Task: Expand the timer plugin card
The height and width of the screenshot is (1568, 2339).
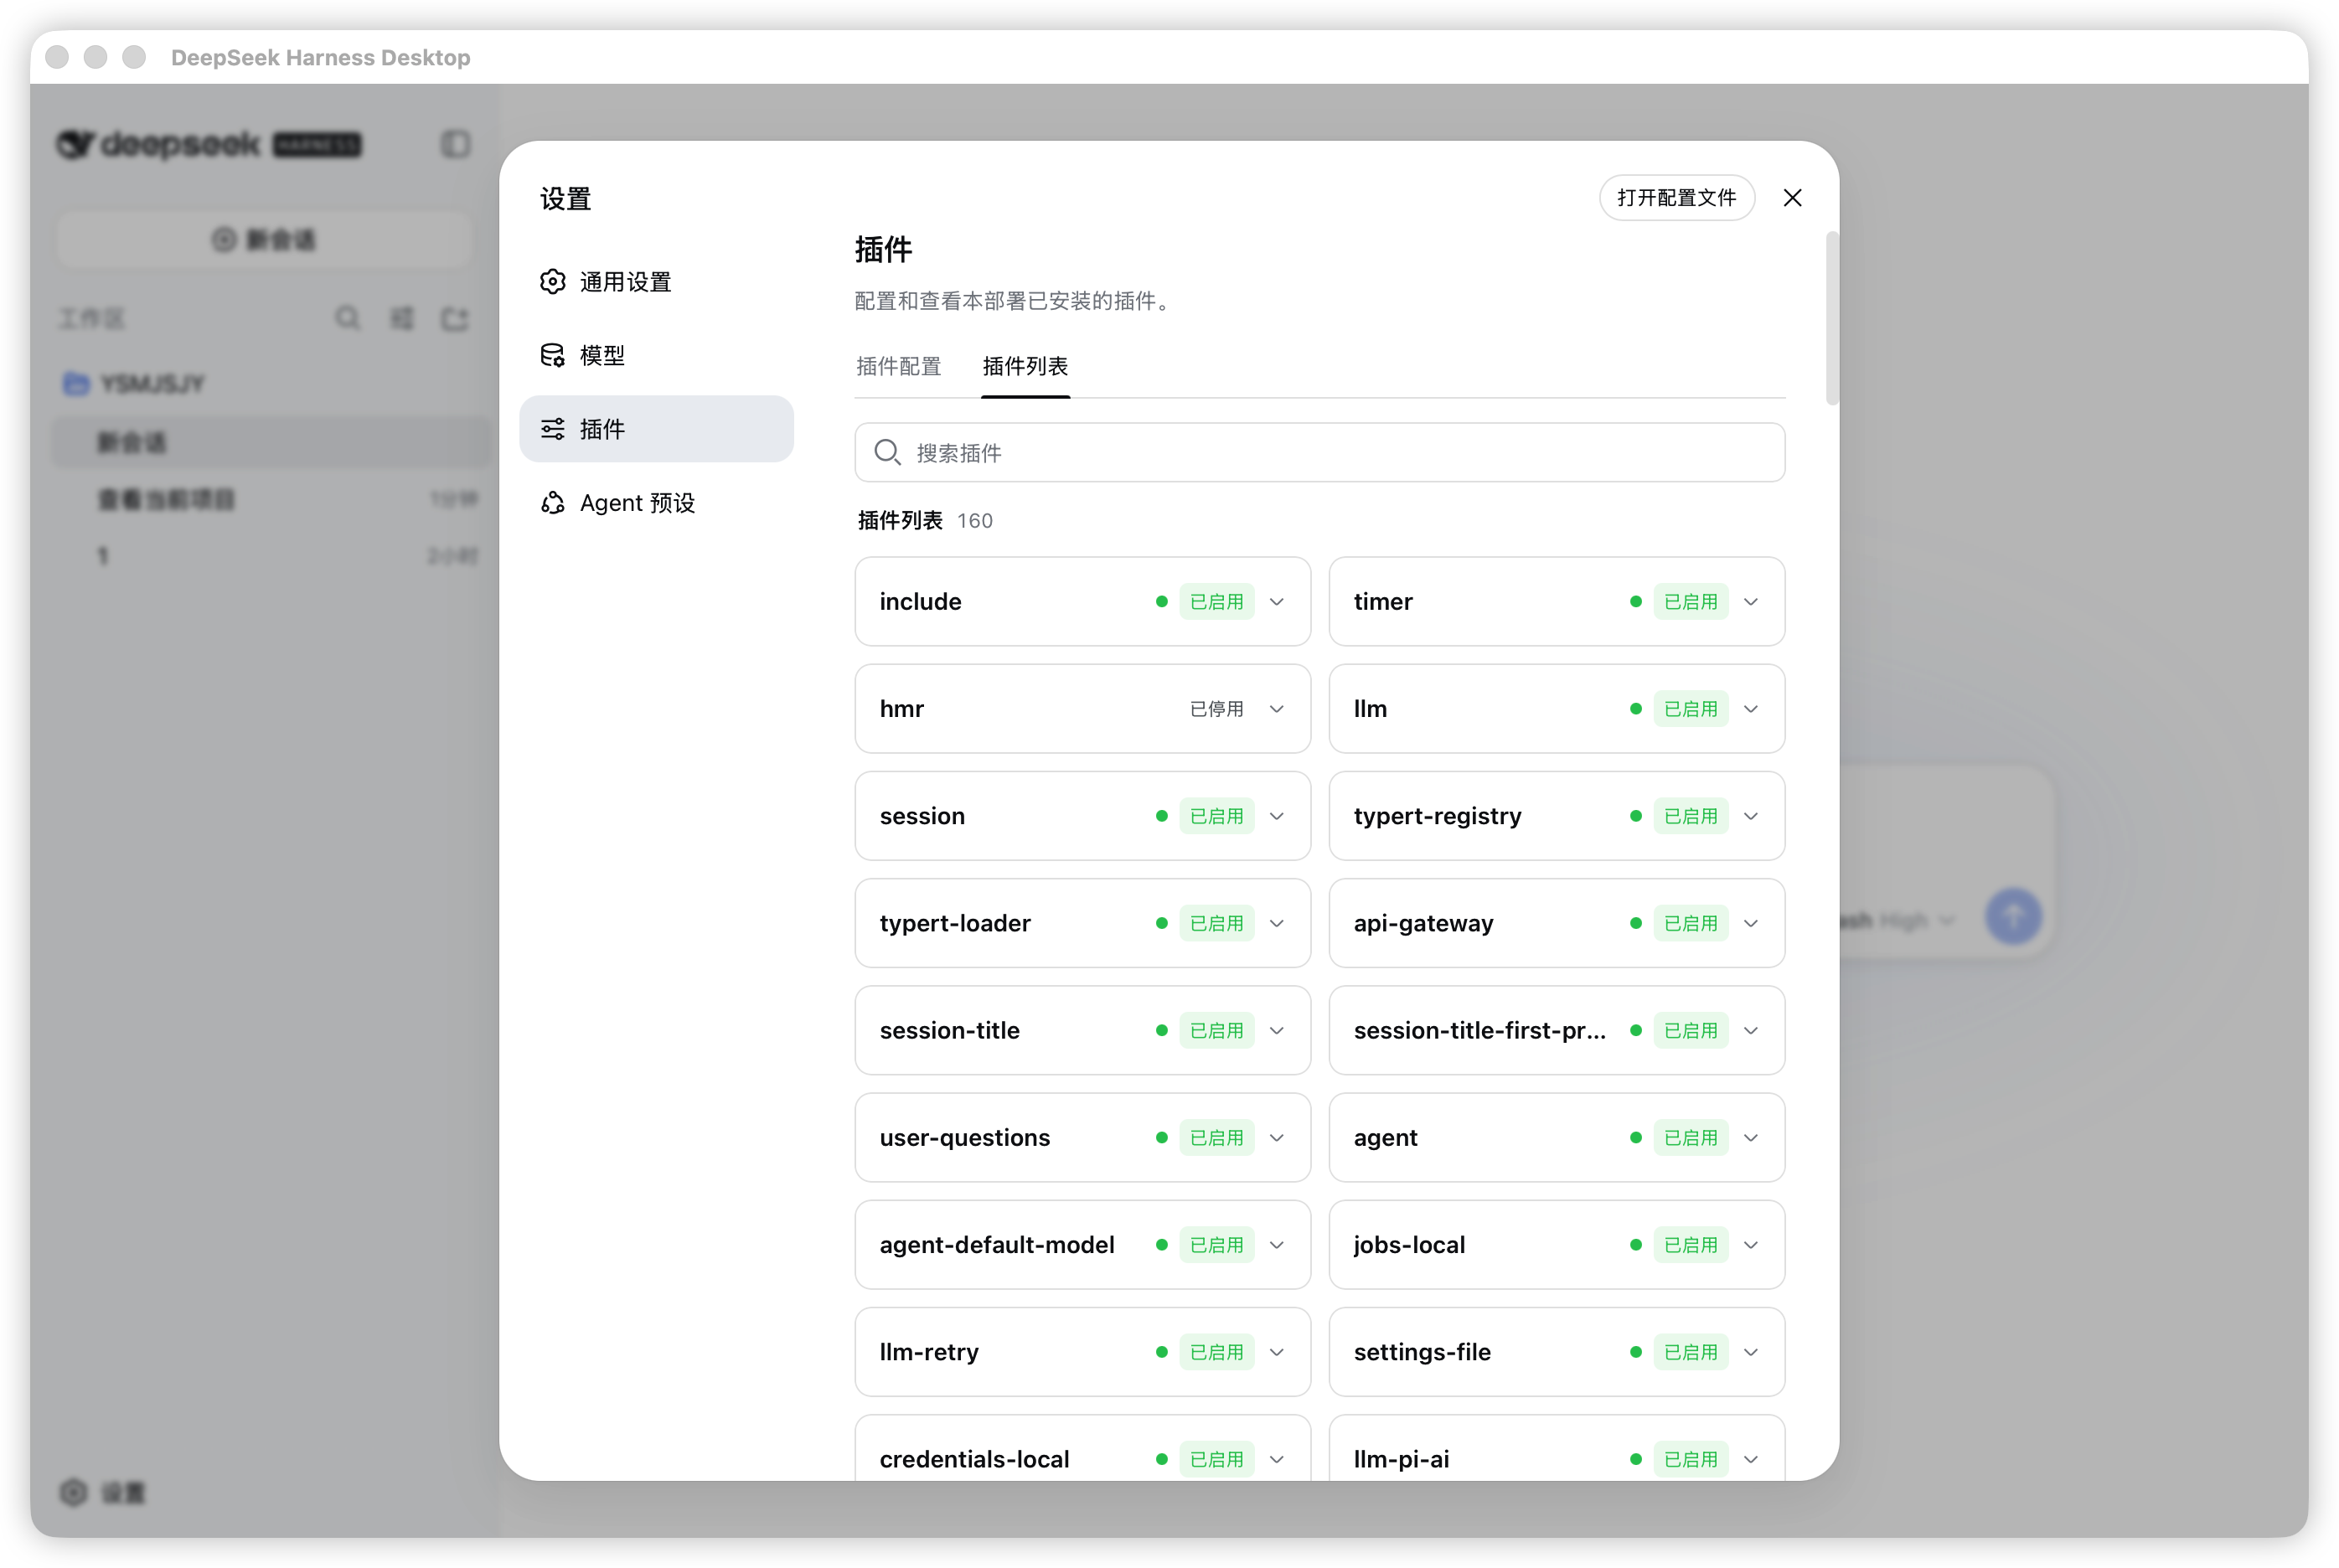Action: pos(1751,602)
